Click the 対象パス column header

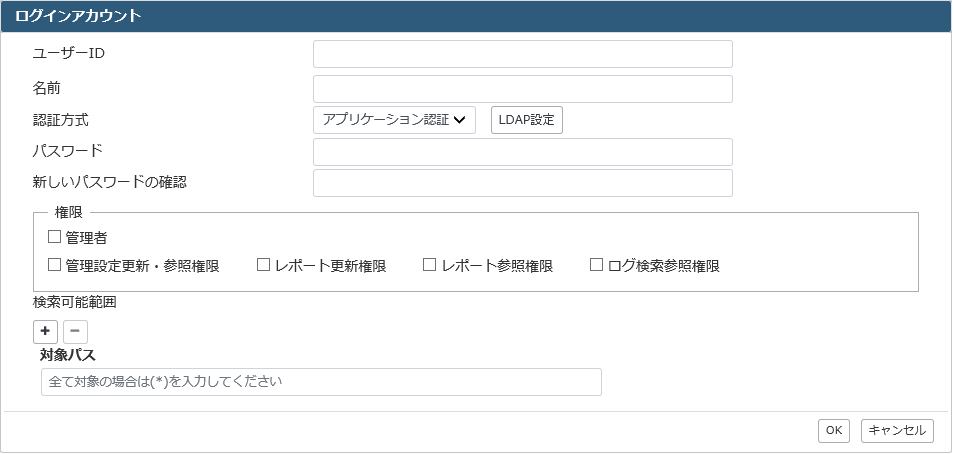tap(68, 354)
